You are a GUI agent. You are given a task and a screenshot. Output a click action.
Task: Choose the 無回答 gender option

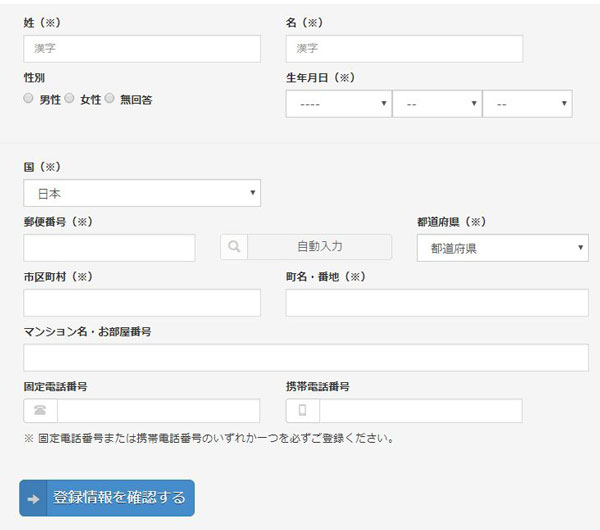[109, 98]
